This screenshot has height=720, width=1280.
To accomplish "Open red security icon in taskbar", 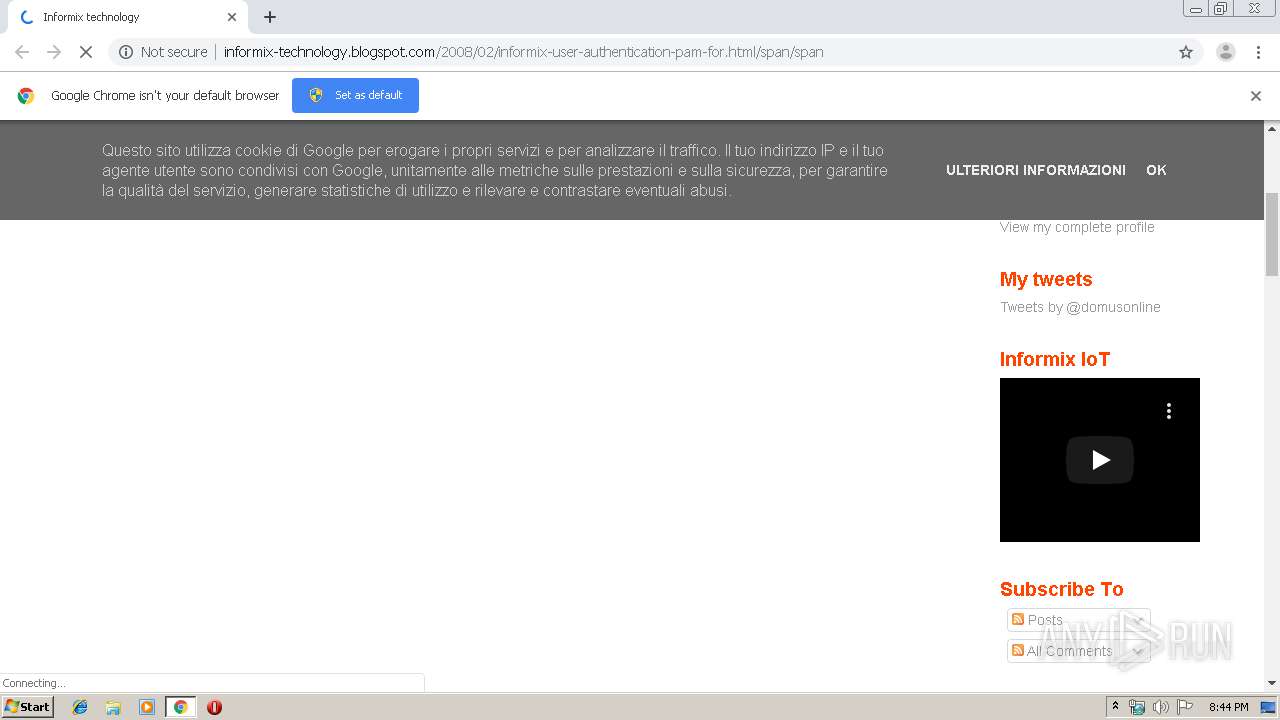I will point(214,707).
